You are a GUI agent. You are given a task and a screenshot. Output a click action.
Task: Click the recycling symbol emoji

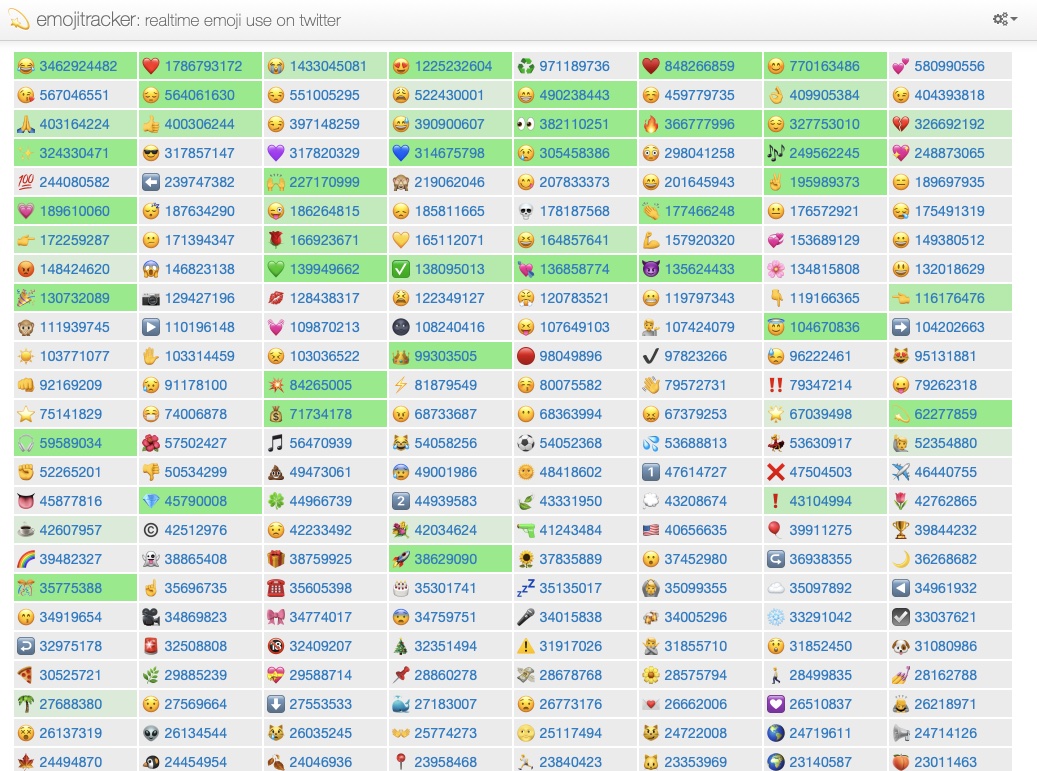click(526, 67)
